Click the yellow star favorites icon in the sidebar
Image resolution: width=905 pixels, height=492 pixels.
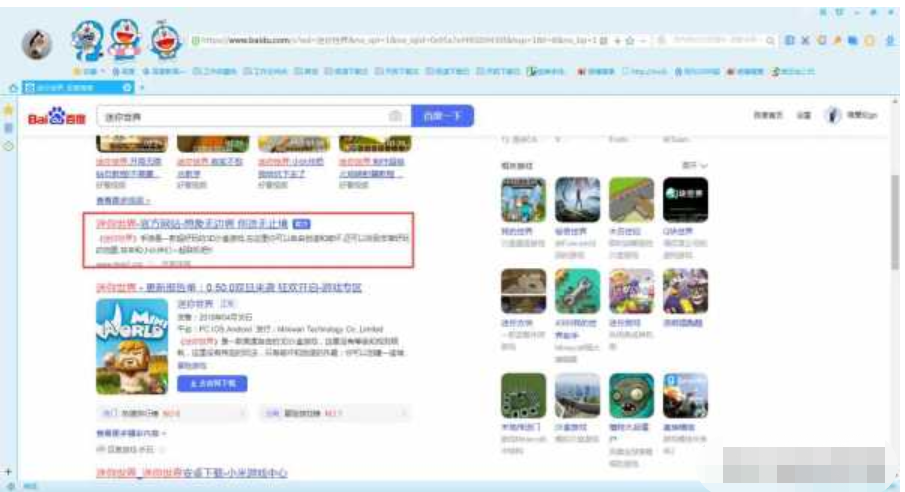[x=9, y=109]
